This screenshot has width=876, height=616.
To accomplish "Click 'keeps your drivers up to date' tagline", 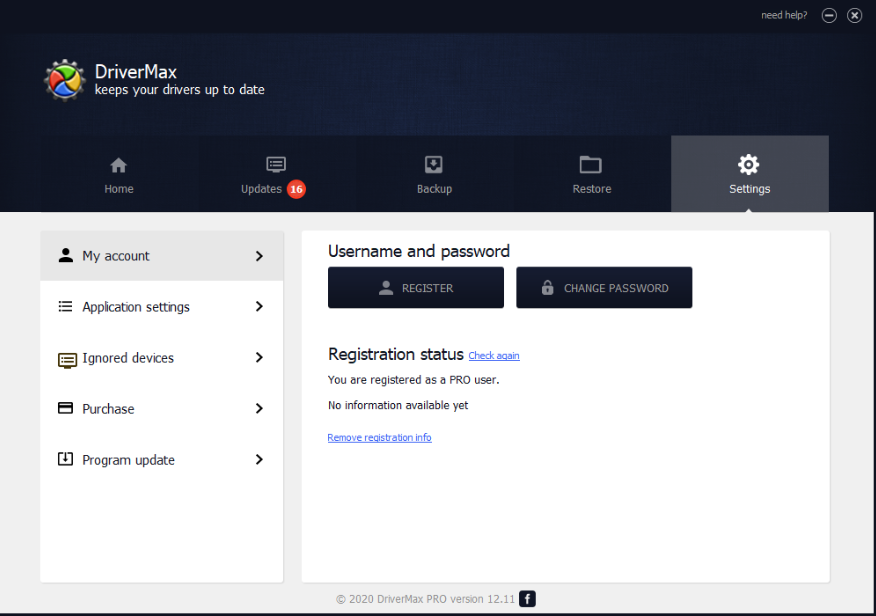I will click(179, 90).
